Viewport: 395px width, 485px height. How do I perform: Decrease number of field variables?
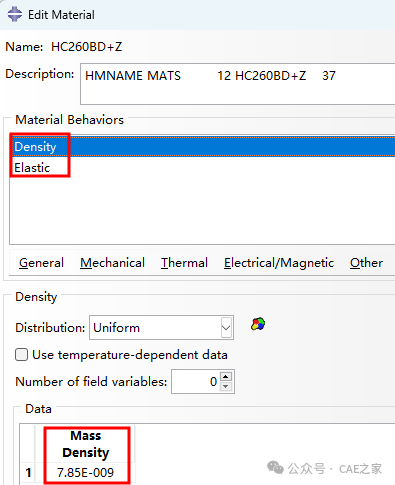point(226,386)
